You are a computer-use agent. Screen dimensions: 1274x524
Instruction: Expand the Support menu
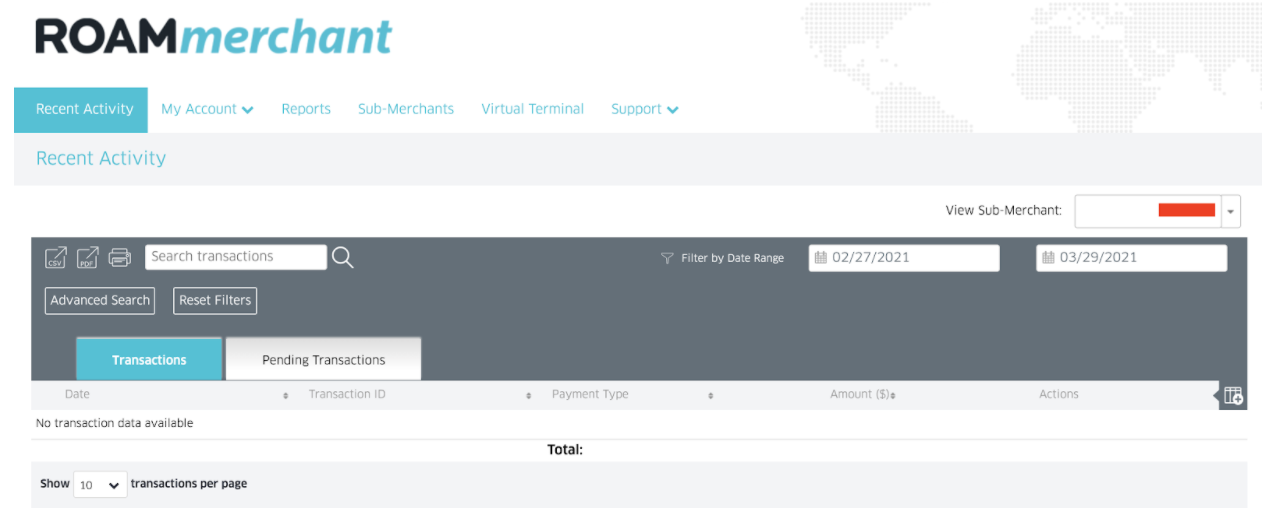[x=645, y=109]
